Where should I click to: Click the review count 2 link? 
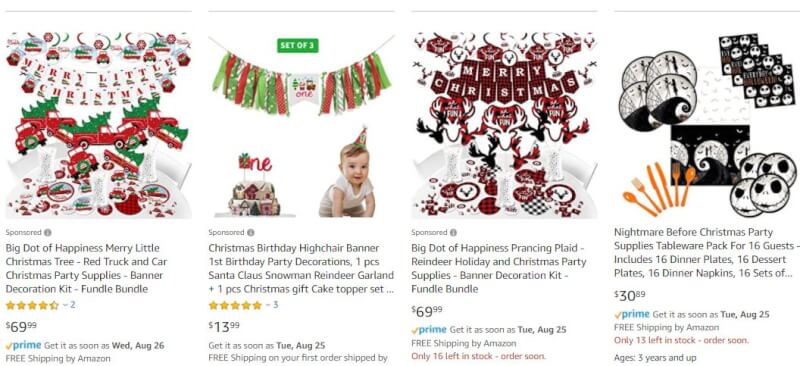pyautogui.click(x=72, y=305)
